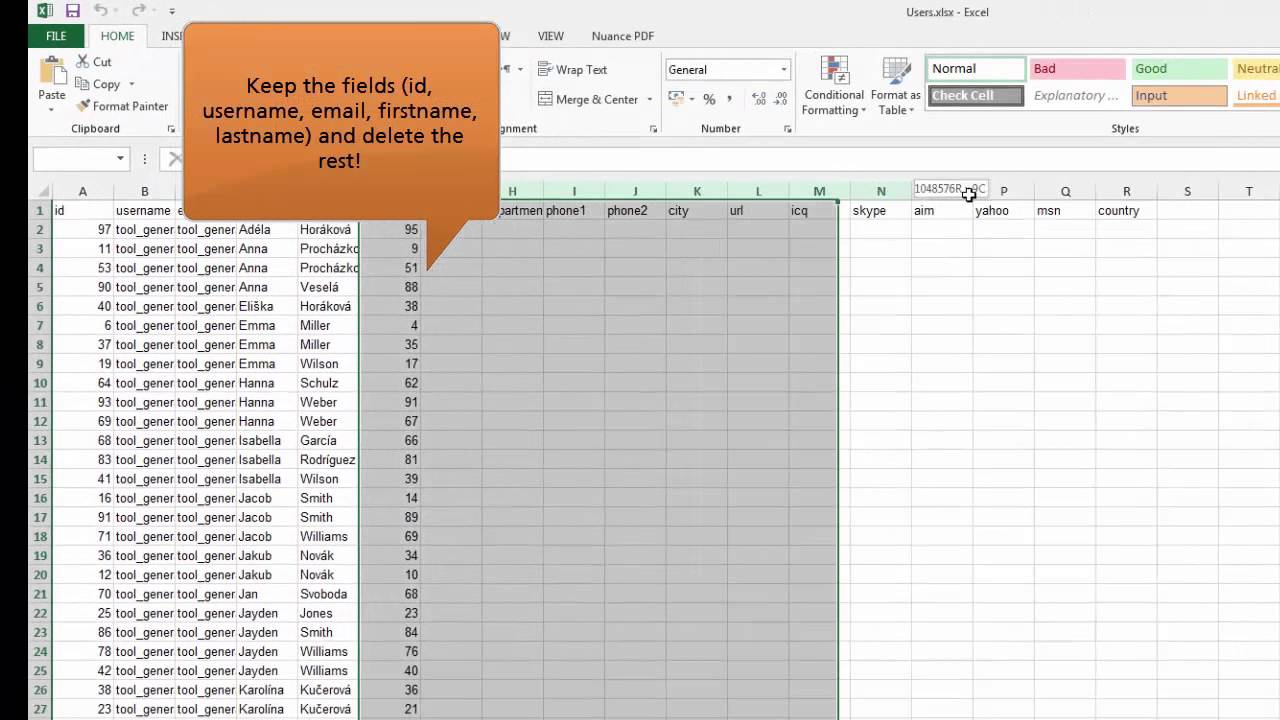Click Decrease Decimal icon

click(x=780, y=99)
